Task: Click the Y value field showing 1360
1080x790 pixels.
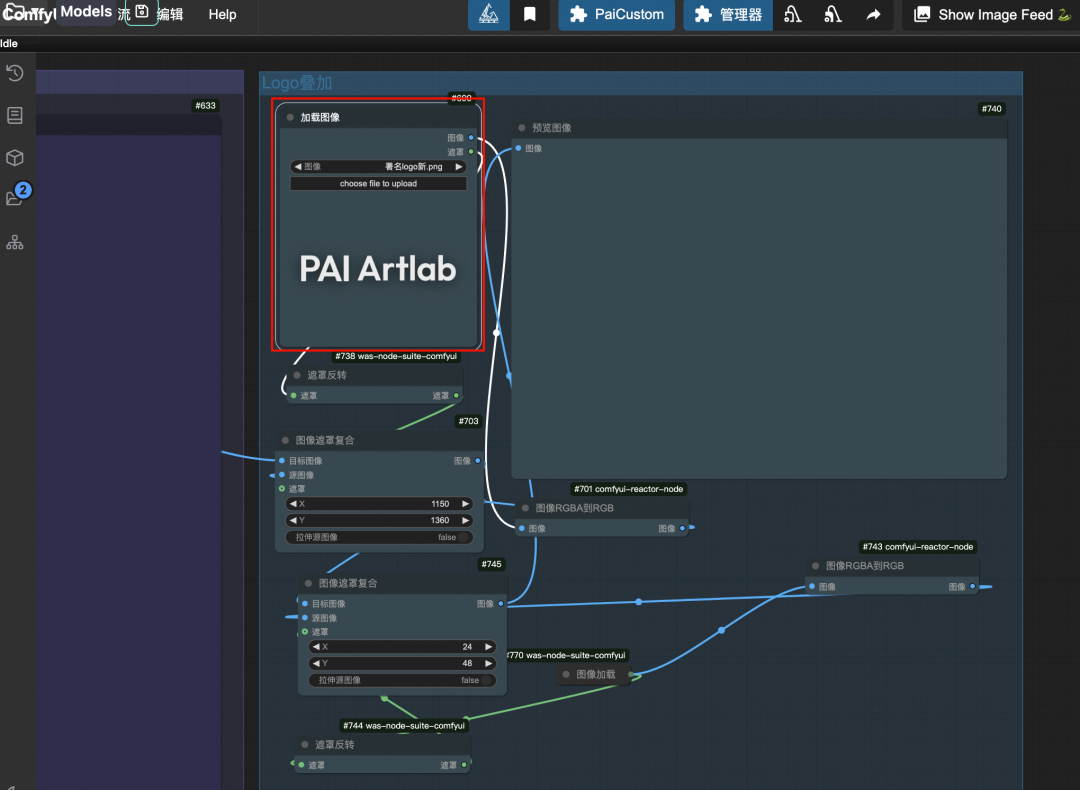Action: [380, 520]
